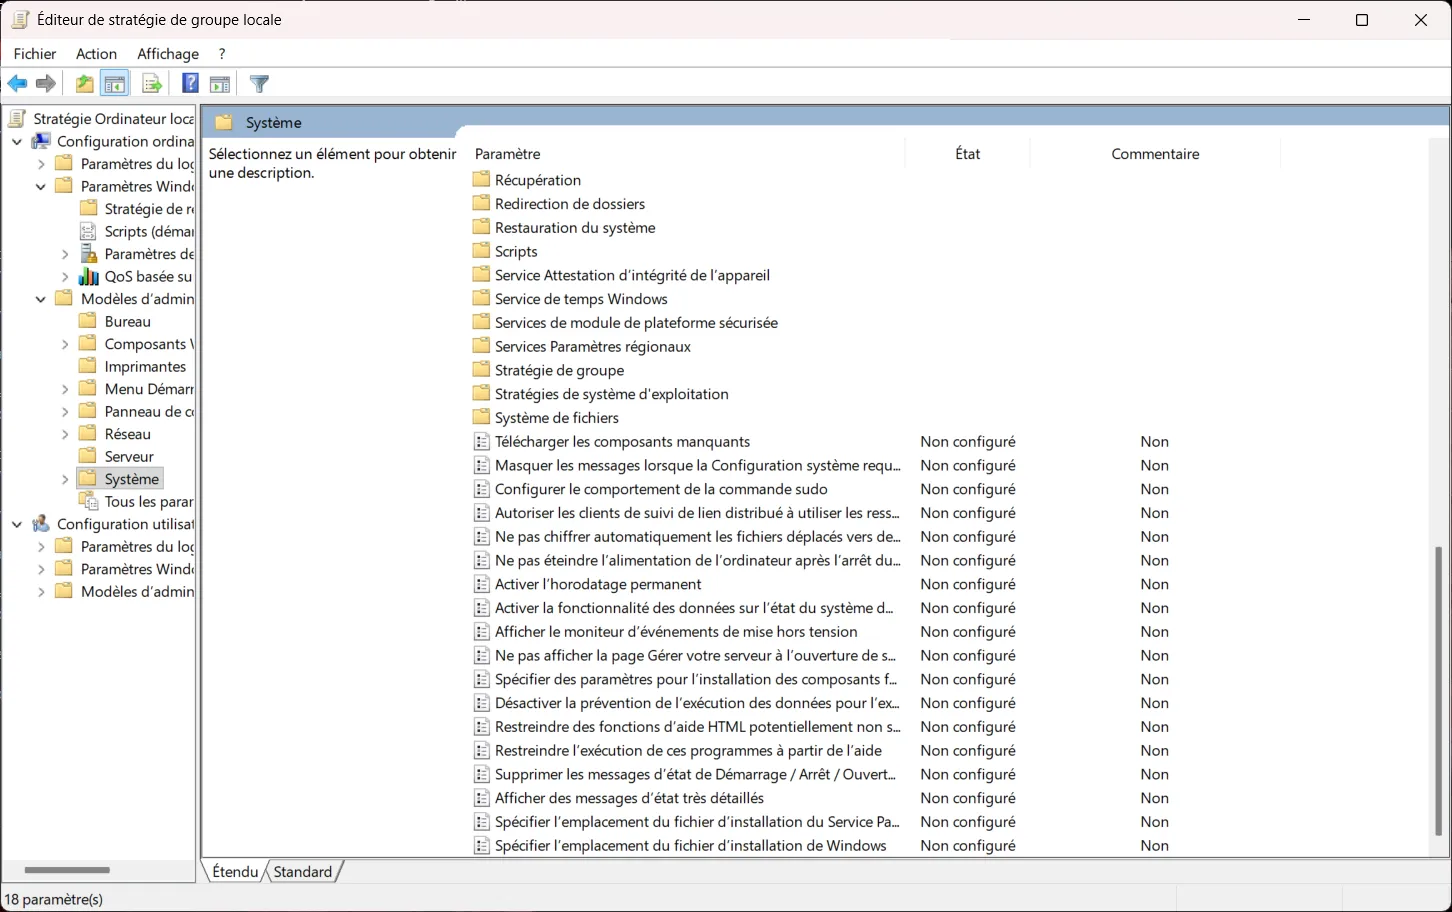Select the sudo command behavior setting

tap(662, 489)
